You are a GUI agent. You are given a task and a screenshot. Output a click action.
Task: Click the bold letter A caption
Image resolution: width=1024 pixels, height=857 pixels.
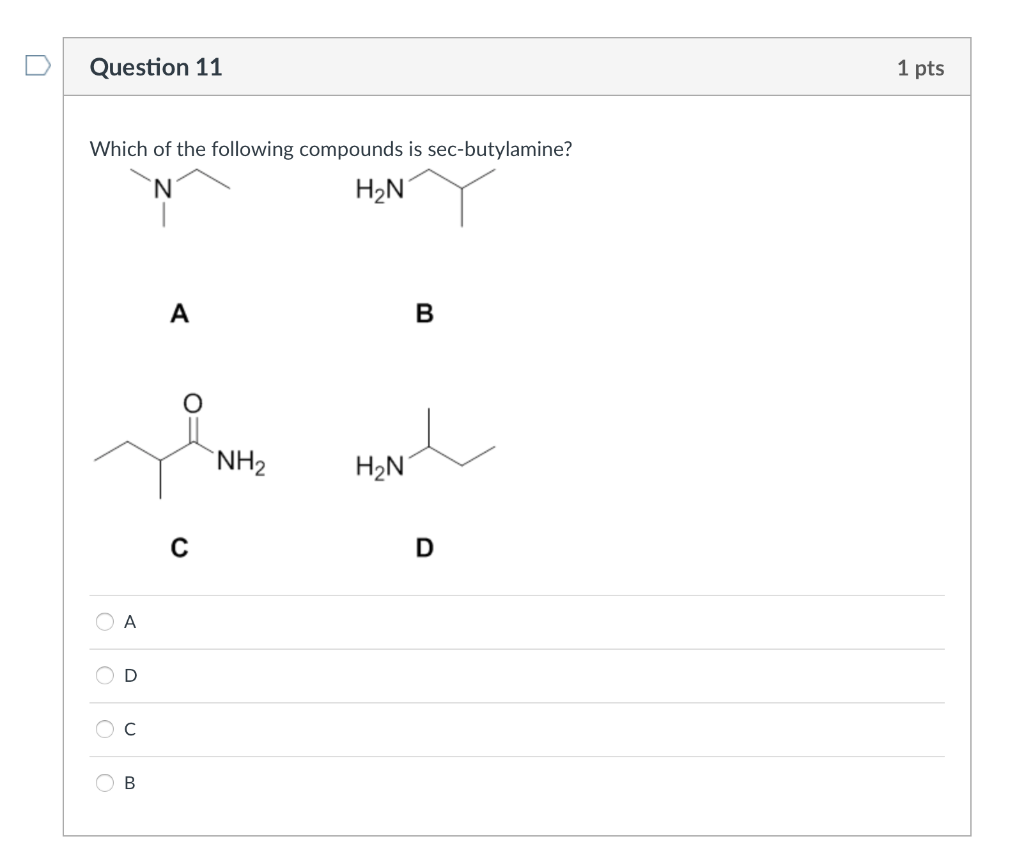tap(180, 313)
